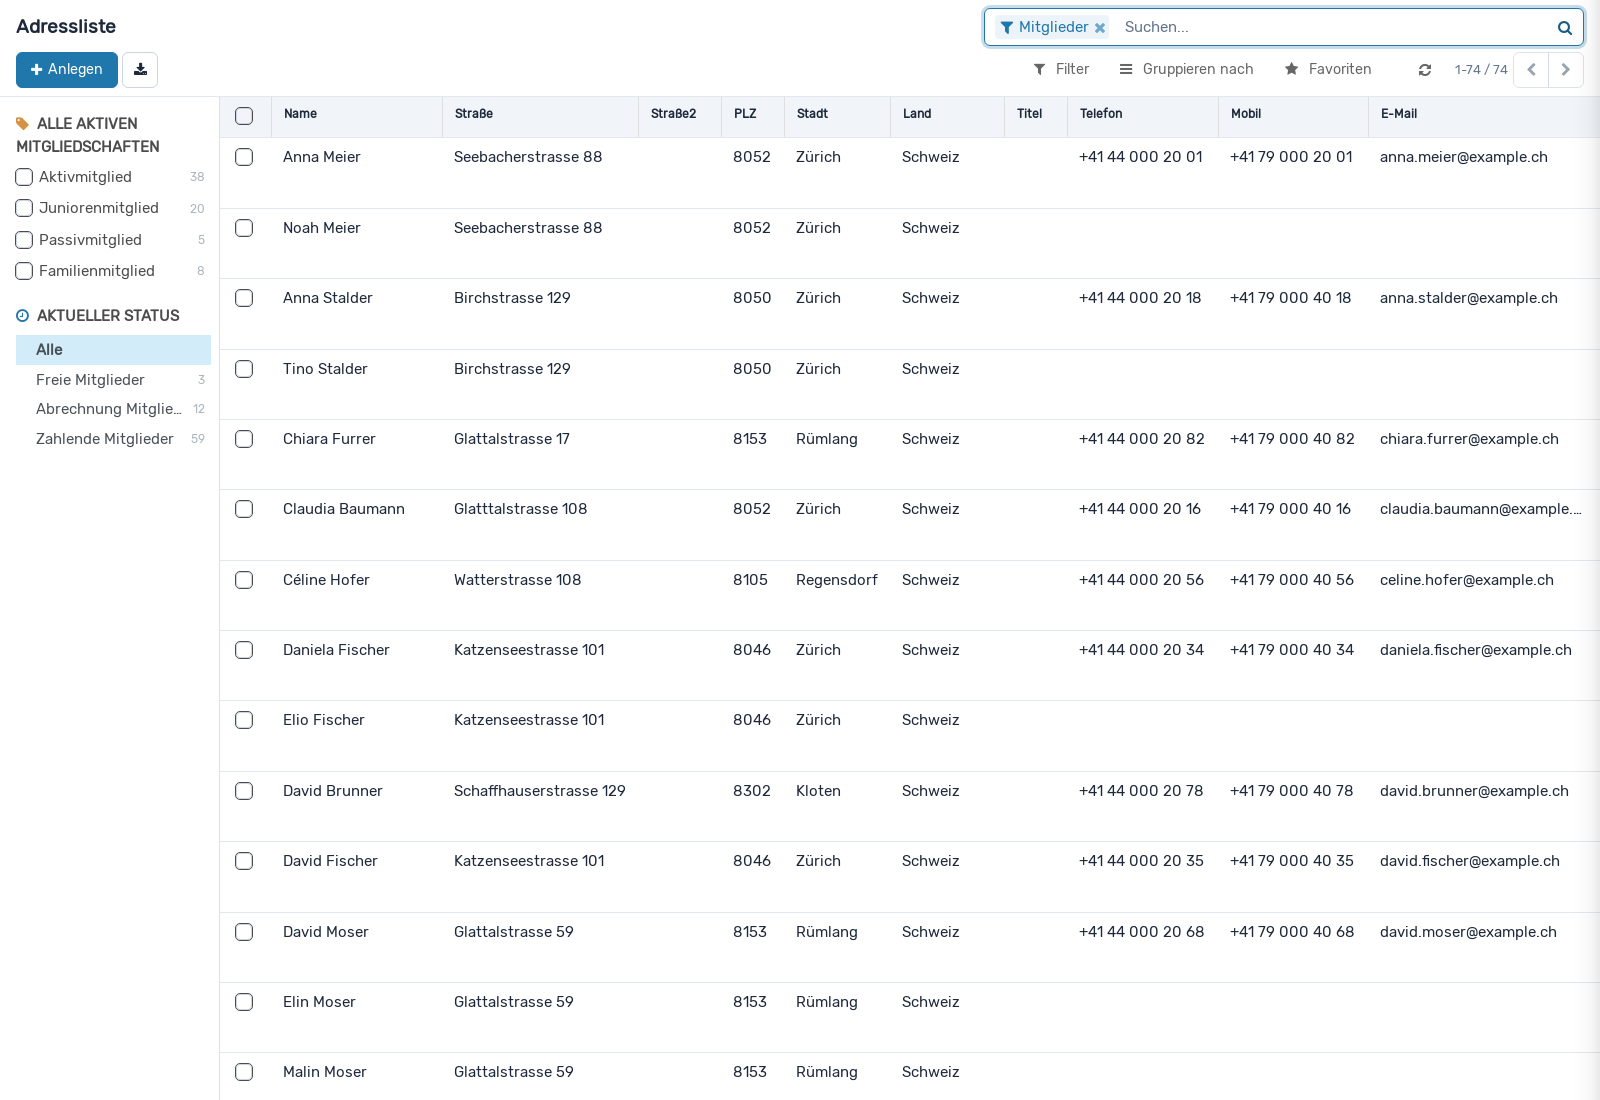The height and width of the screenshot is (1100, 1600).
Task: Select the Alle status filter
Action: click(113, 350)
